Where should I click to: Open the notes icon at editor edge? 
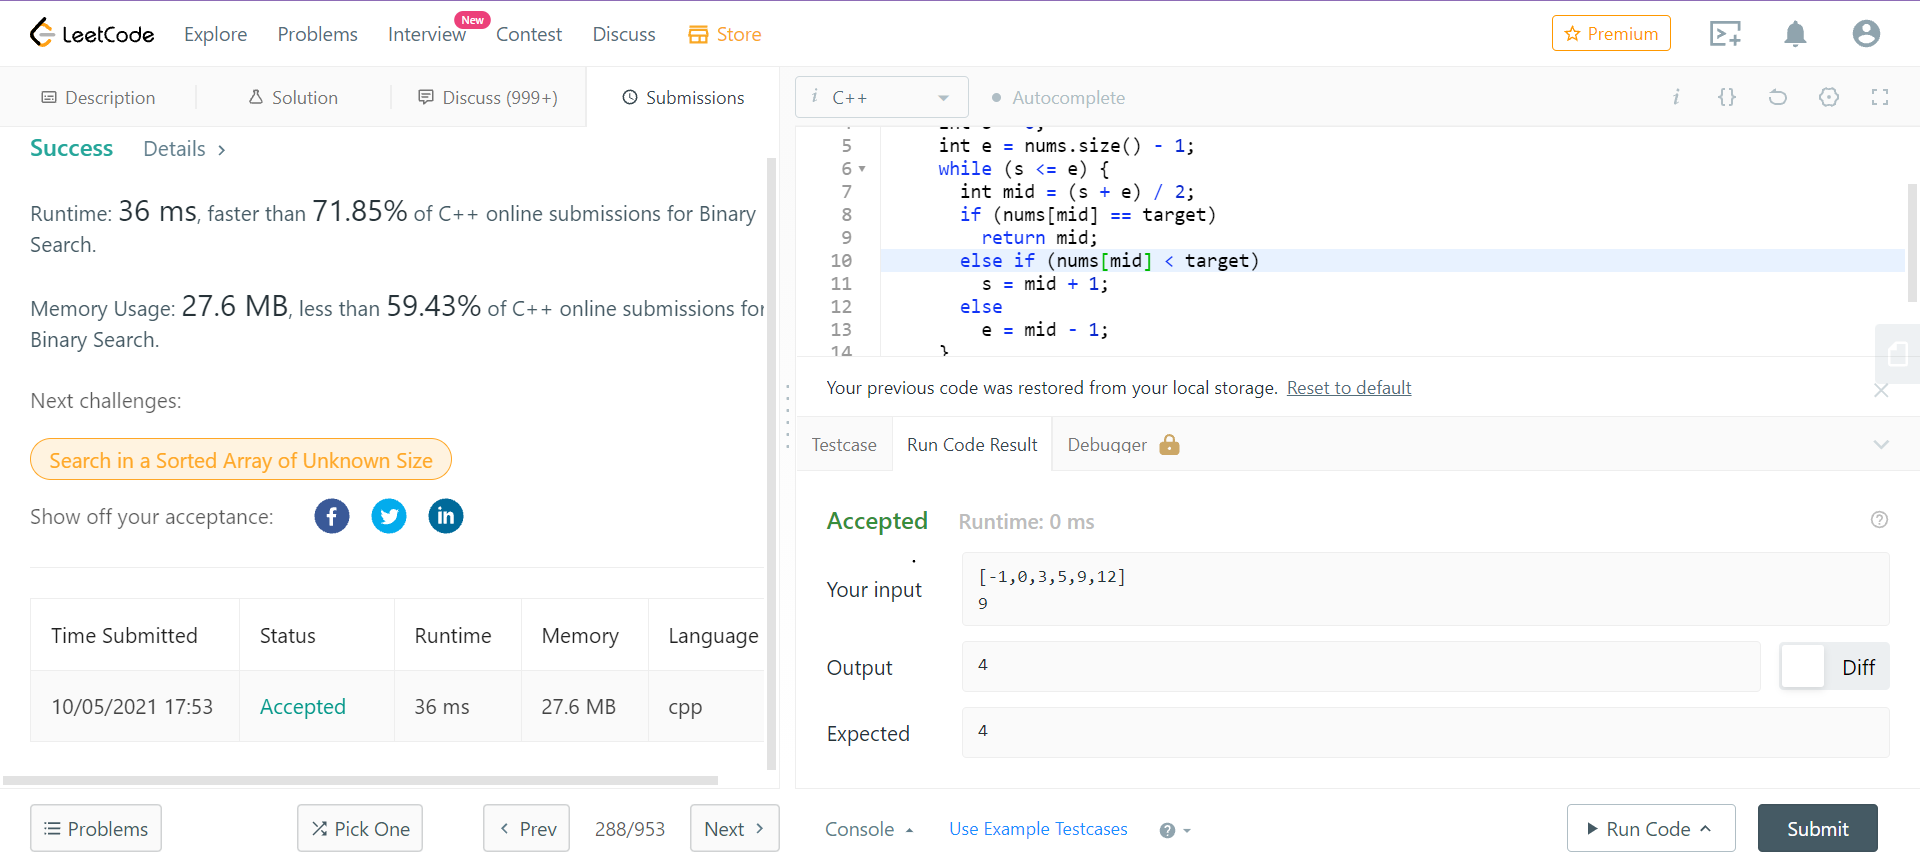(1898, 354)
